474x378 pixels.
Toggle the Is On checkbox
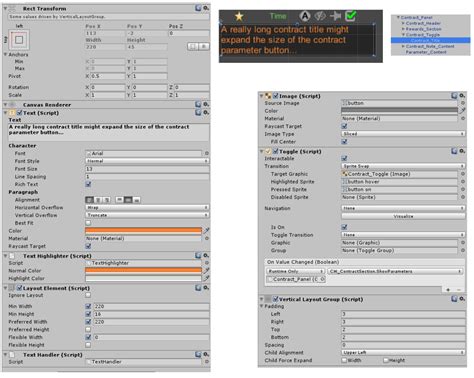coord(344,227)
